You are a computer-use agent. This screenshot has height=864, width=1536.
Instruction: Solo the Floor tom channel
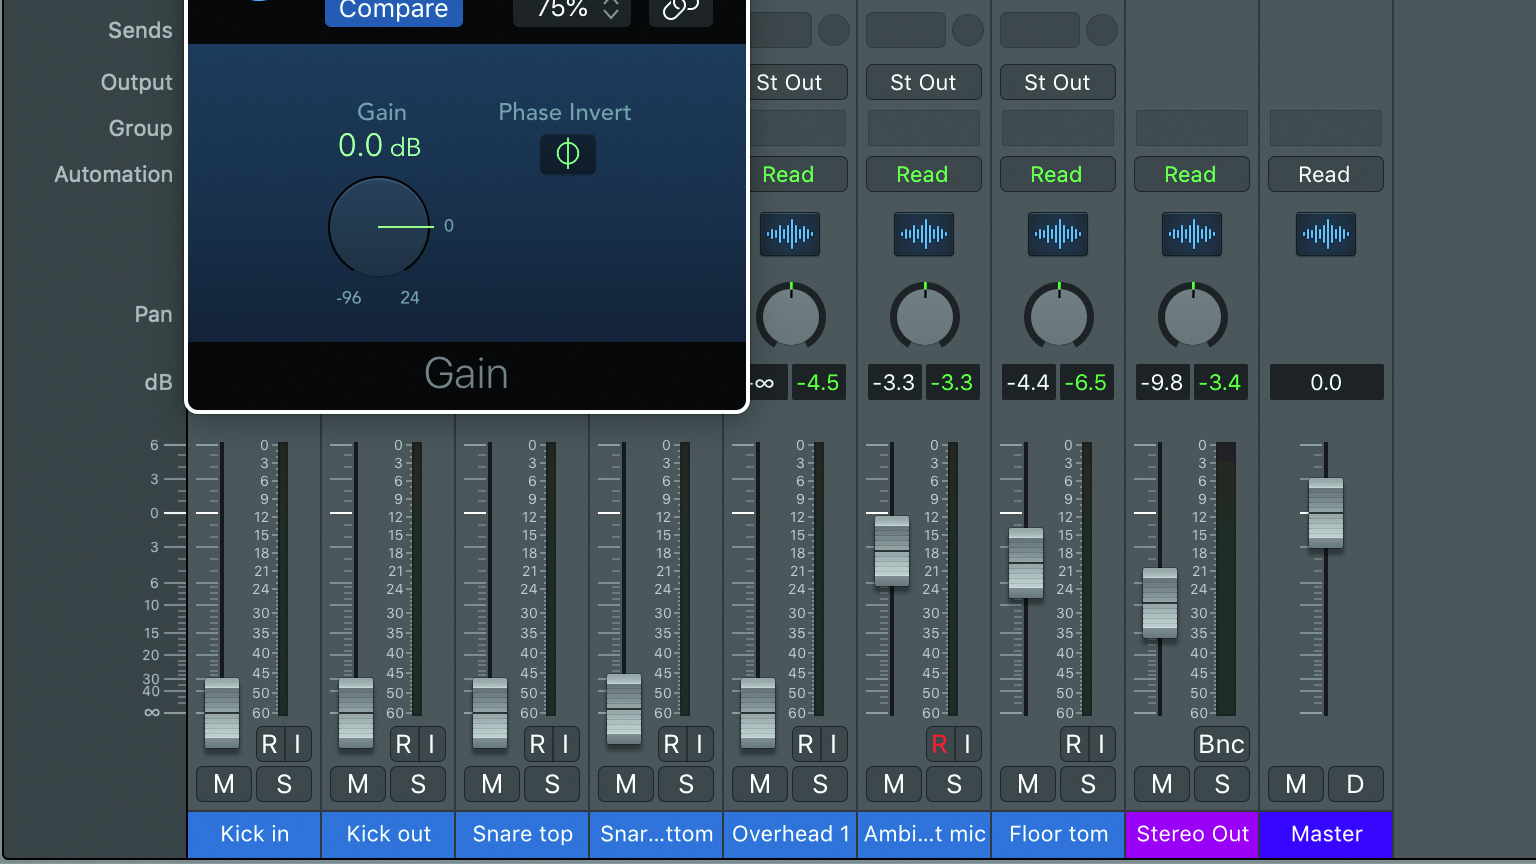[x=1088, y=784]
